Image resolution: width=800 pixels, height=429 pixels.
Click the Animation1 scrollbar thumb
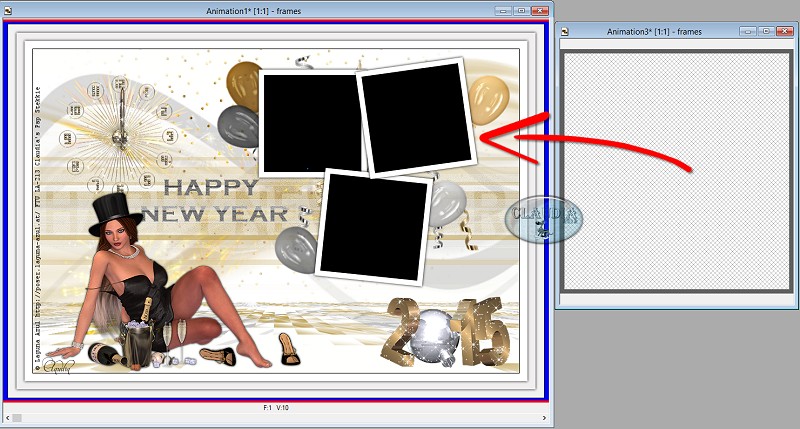click(17, 418)
